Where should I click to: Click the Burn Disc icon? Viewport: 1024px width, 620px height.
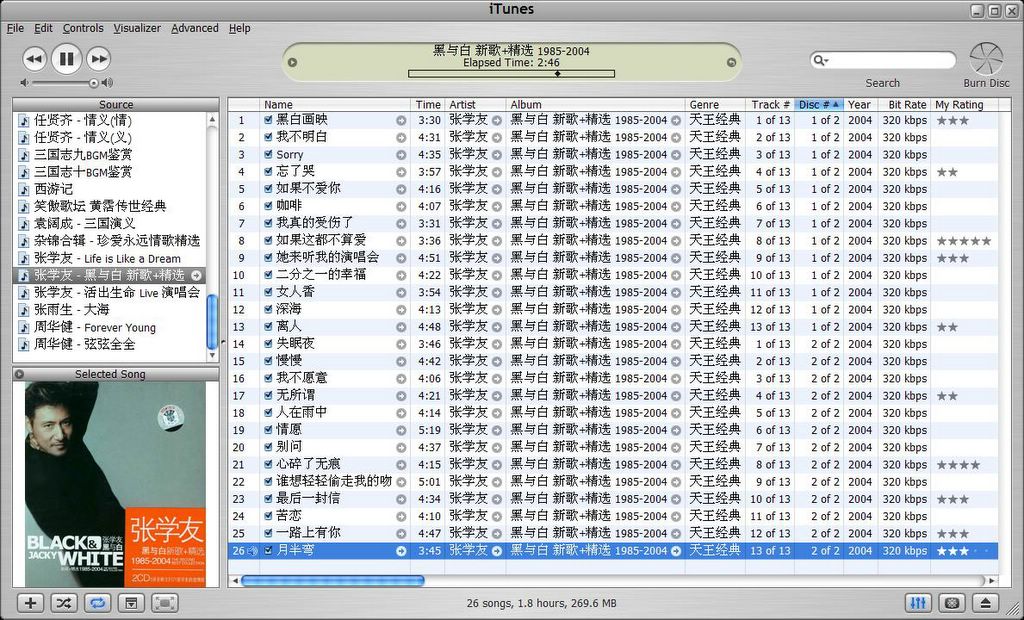click(986, 59)
